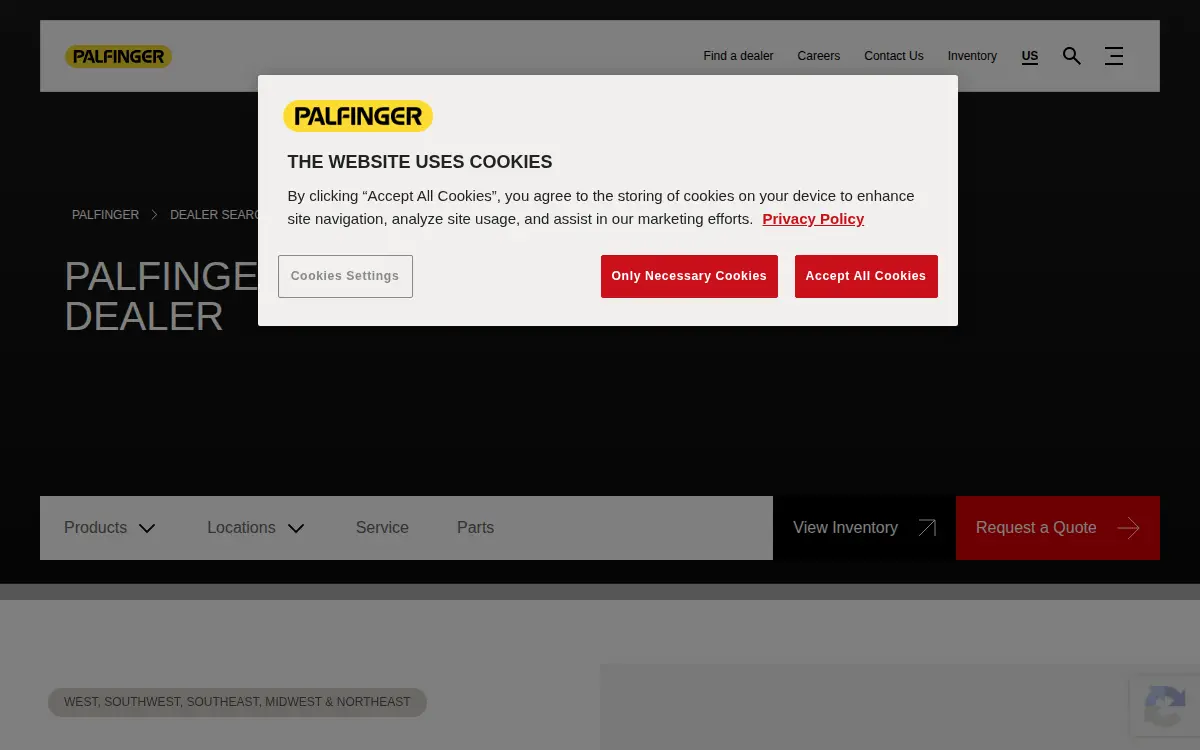Expand the Locations dropdown chevron
Viewport: 1200px width, 750px height.
coord(296,528)
